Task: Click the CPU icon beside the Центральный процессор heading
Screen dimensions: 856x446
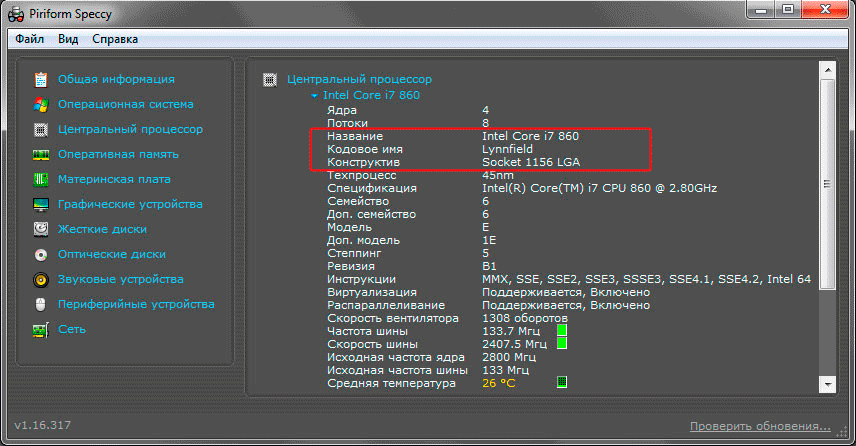Action: (x=270, y=80)
